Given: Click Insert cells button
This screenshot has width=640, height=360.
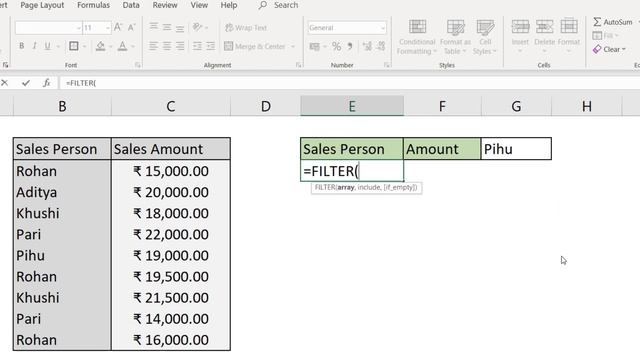Looking at the screenshot, I should pos(520,36).
